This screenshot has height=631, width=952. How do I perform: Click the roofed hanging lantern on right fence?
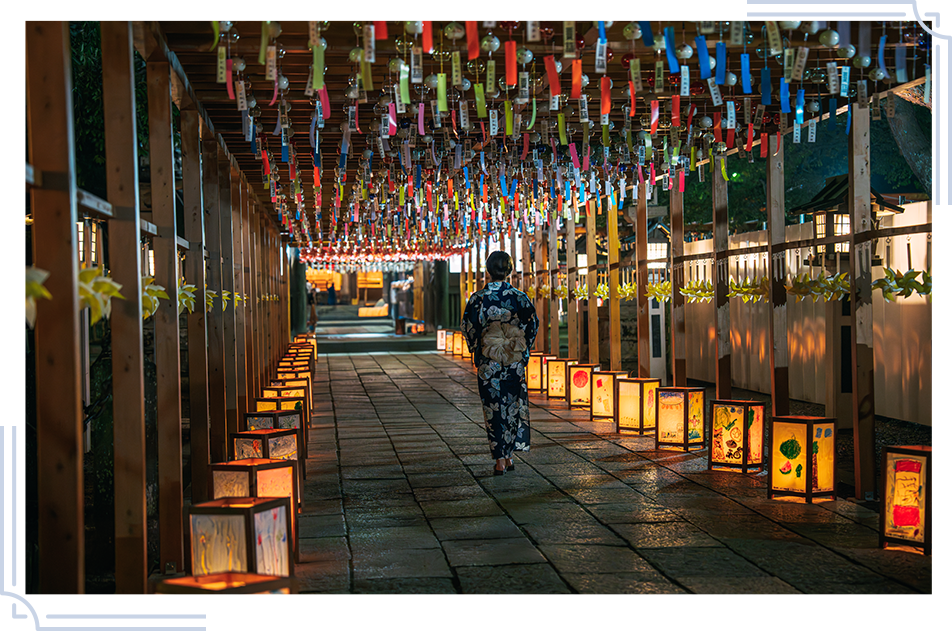(x=832, y=222)
